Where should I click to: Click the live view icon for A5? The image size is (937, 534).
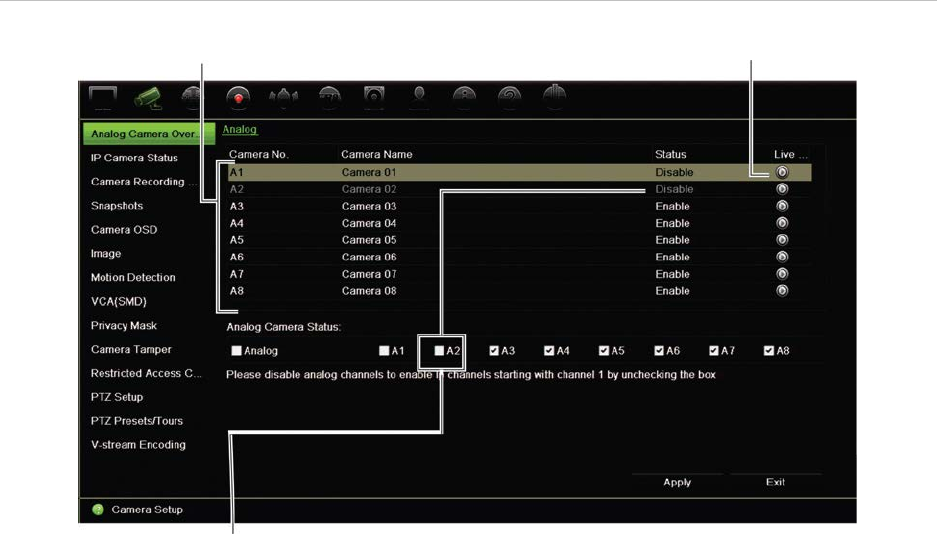click(782, 240)
